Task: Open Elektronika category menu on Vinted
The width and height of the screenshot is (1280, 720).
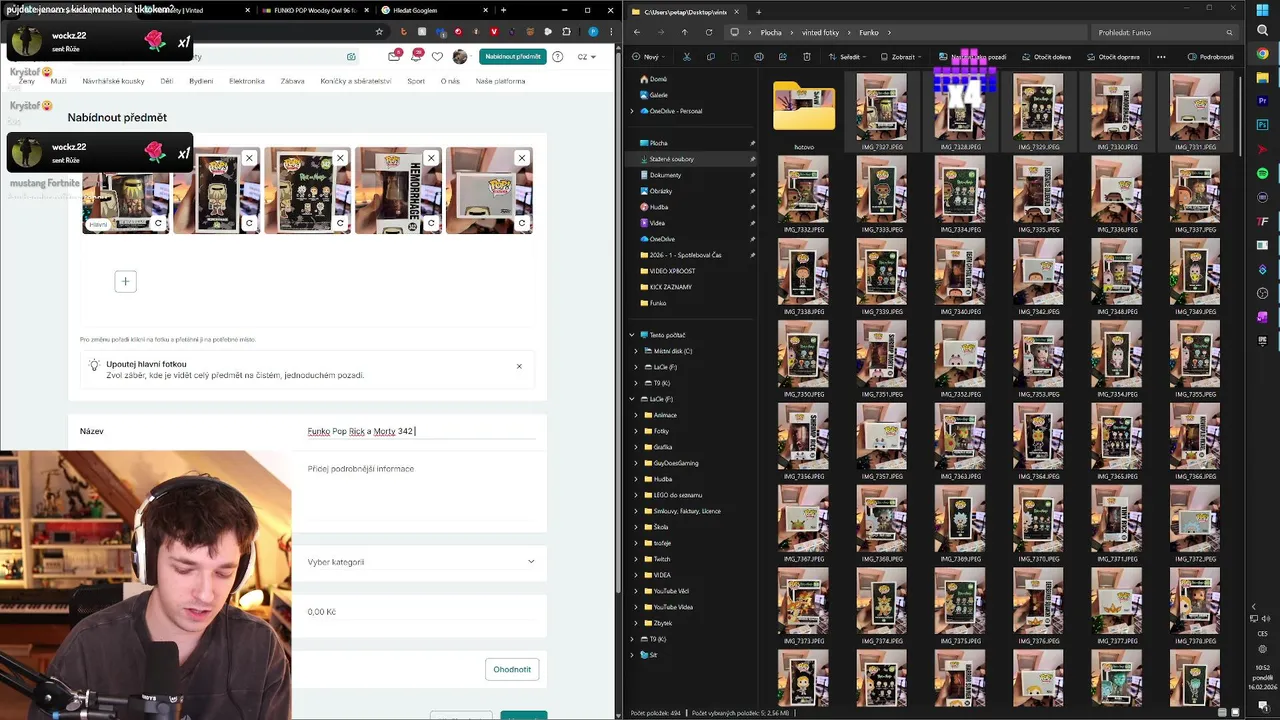Action: point(247,81)
